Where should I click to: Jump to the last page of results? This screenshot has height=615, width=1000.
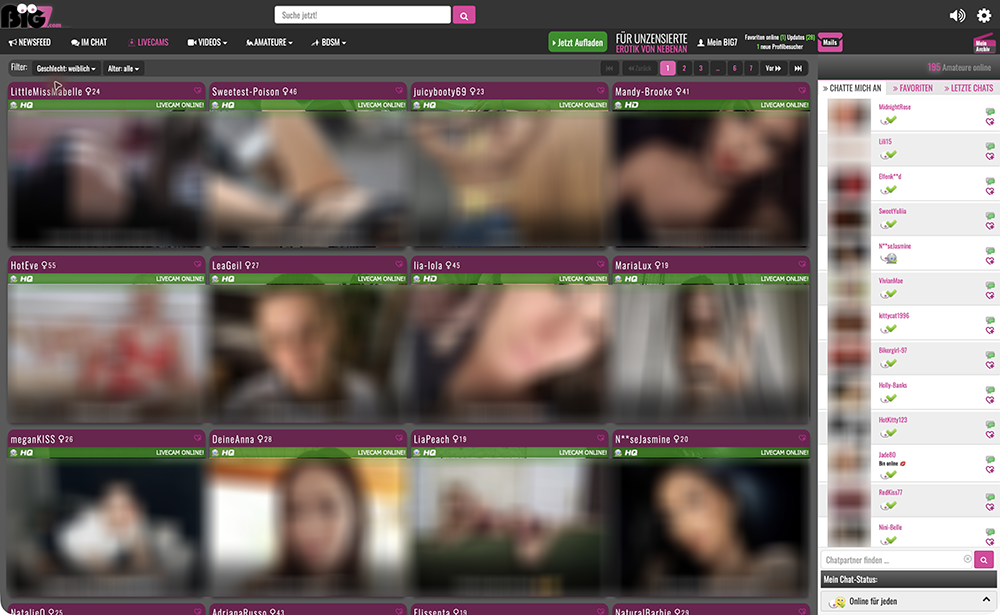(798, 68)
